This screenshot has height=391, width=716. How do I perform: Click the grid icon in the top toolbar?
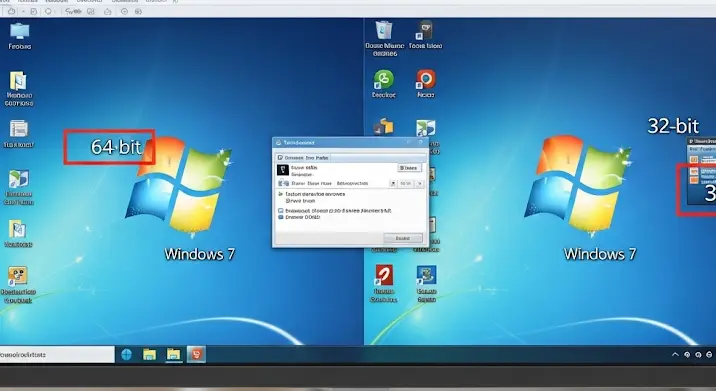point(90,11)
